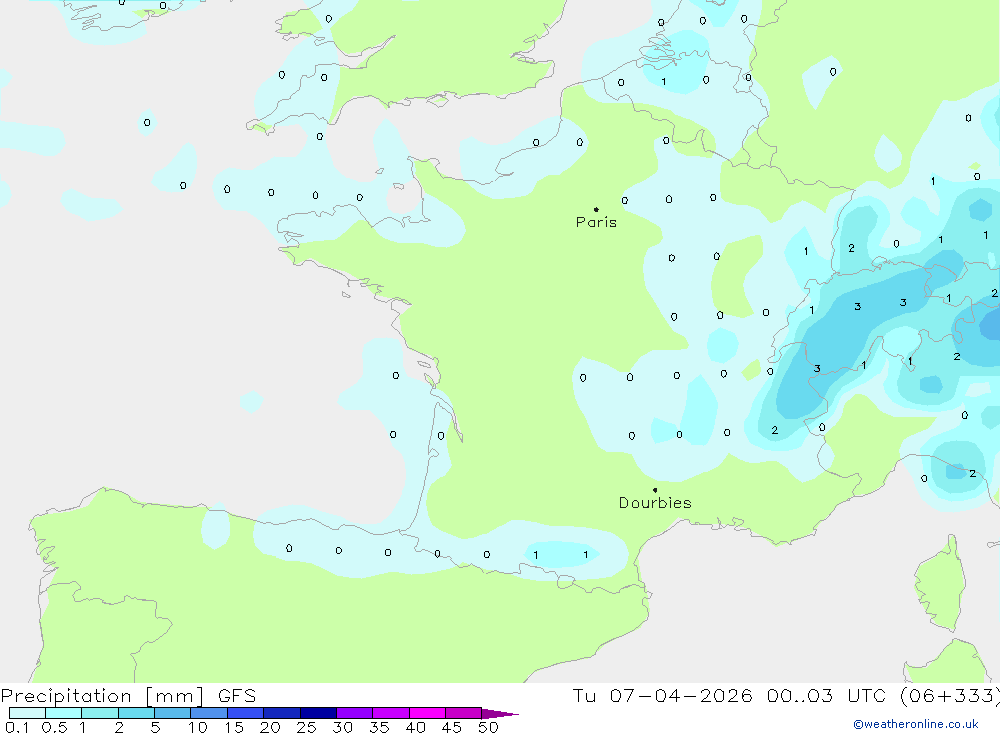
Task: Pick the 30–35 mm purple legend swatch
Action: 355,713
